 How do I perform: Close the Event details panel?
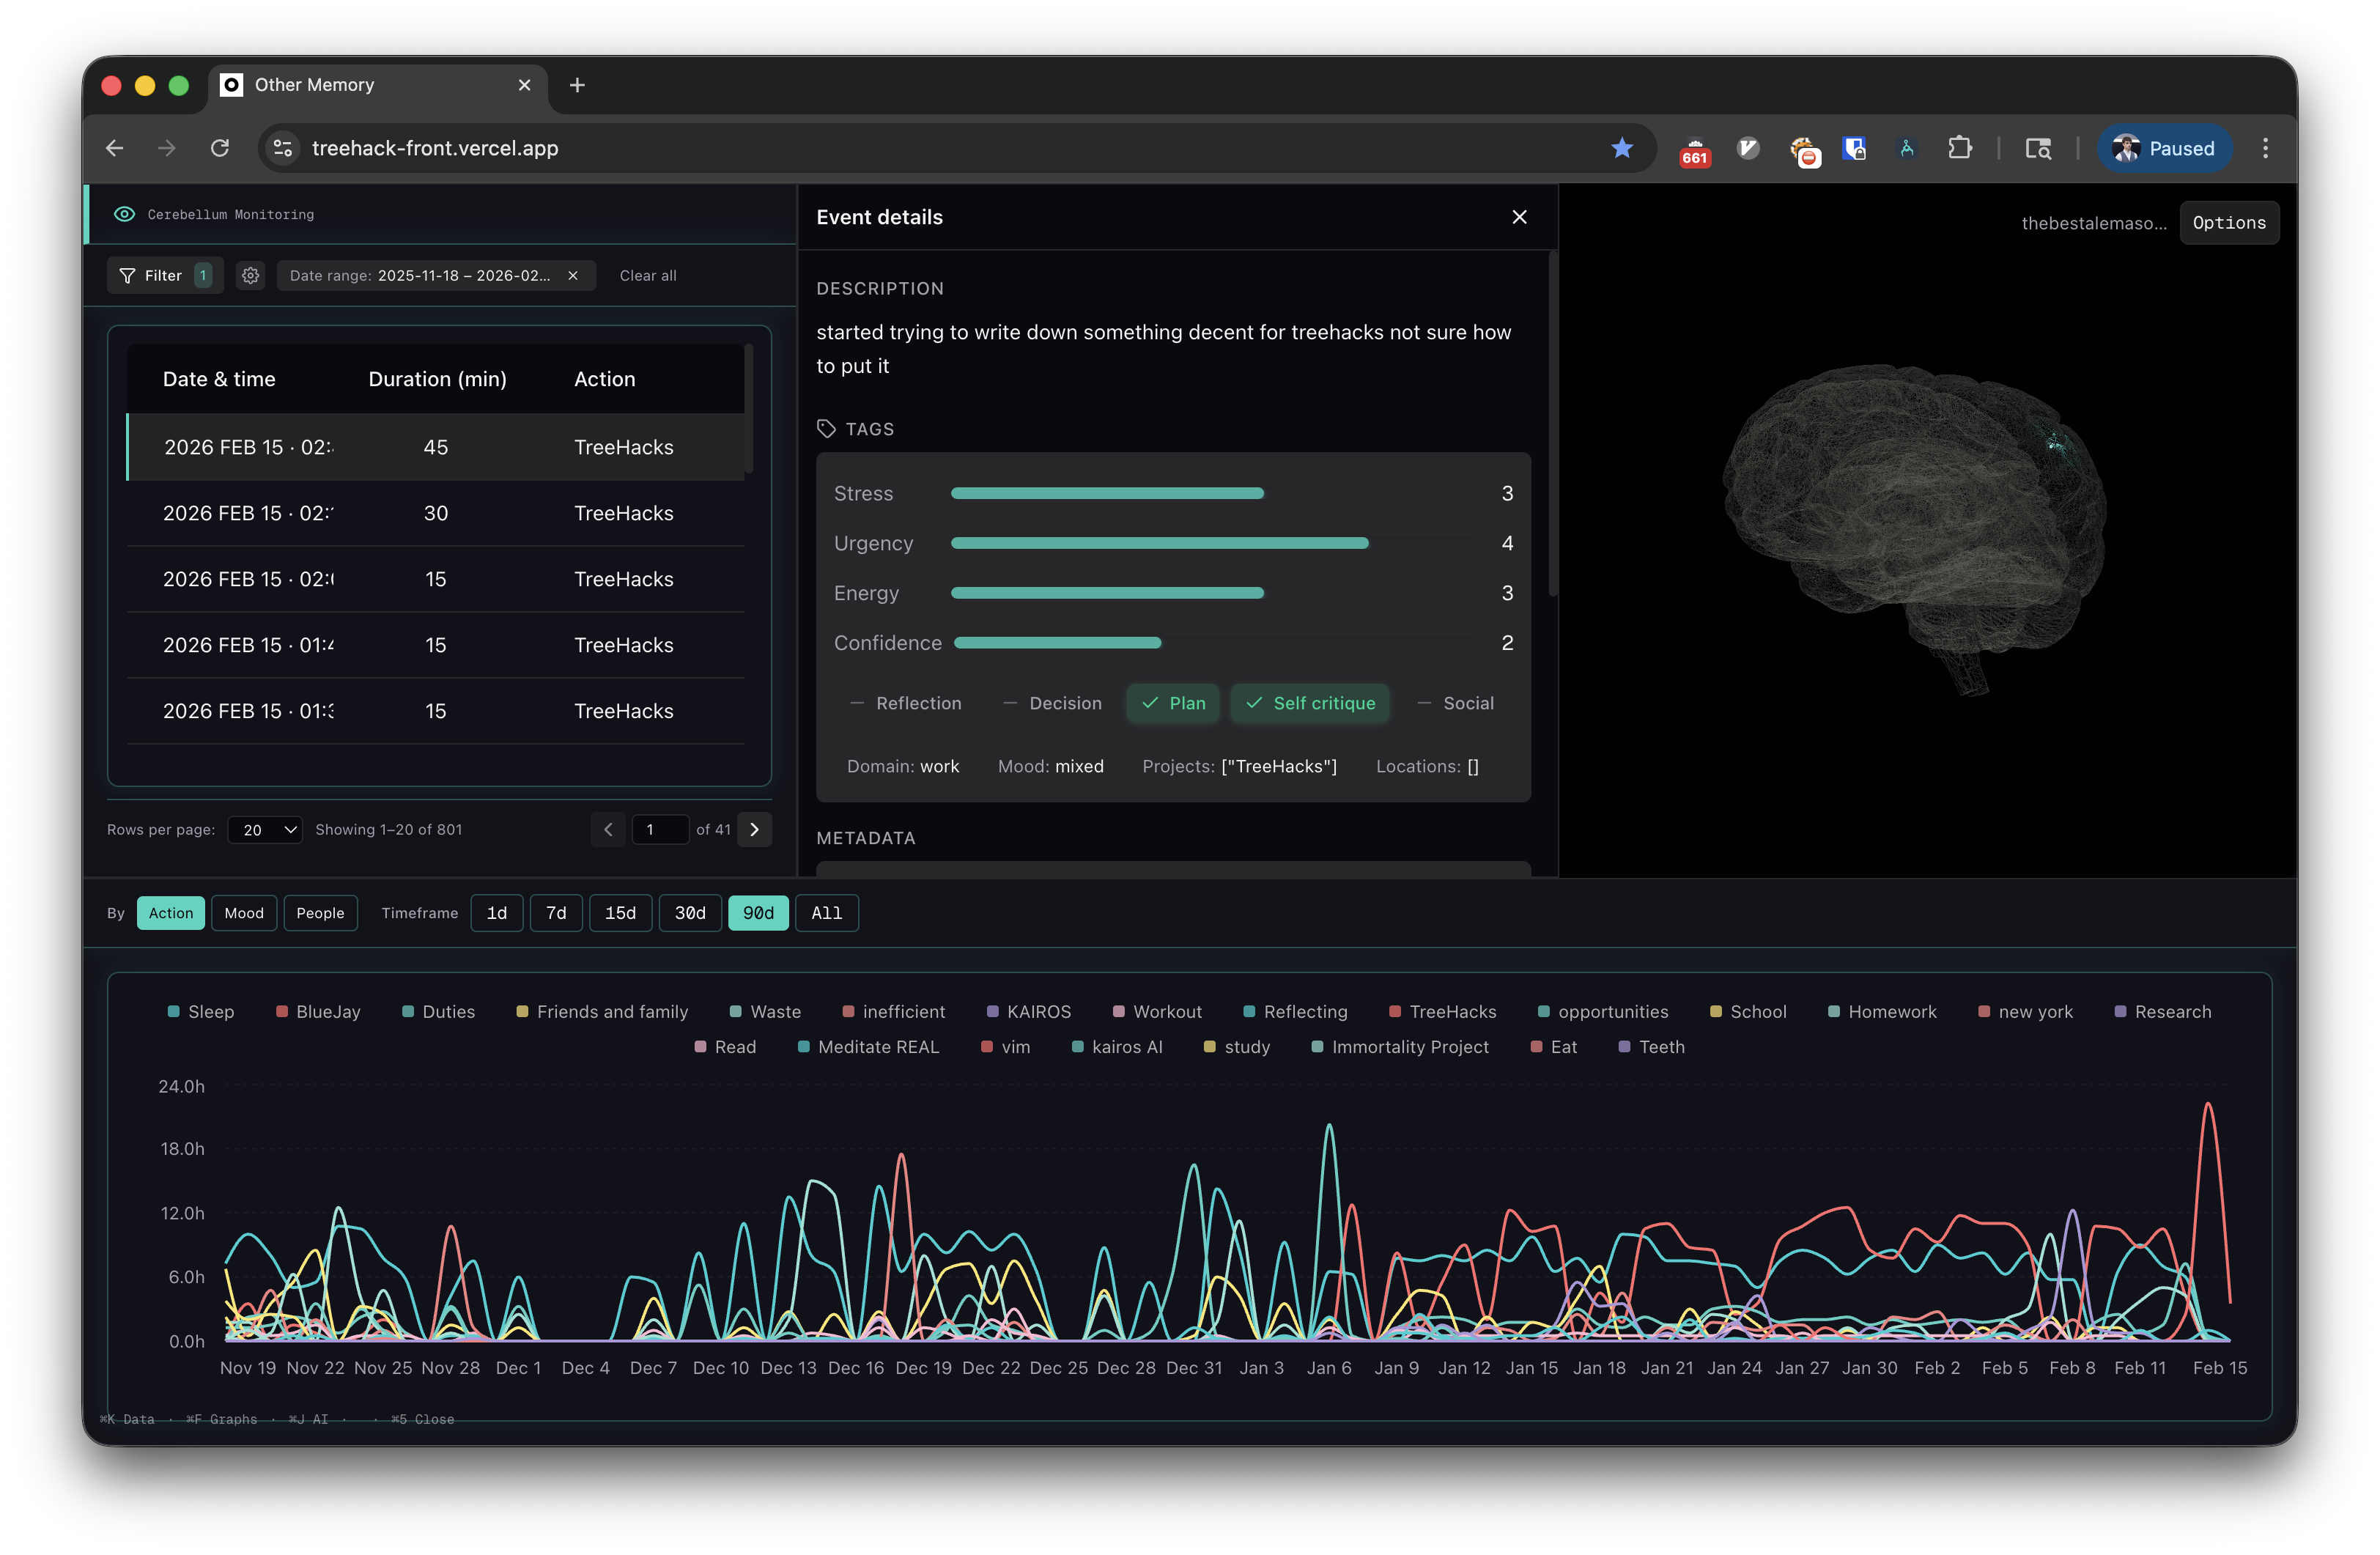coord(1519,217)
